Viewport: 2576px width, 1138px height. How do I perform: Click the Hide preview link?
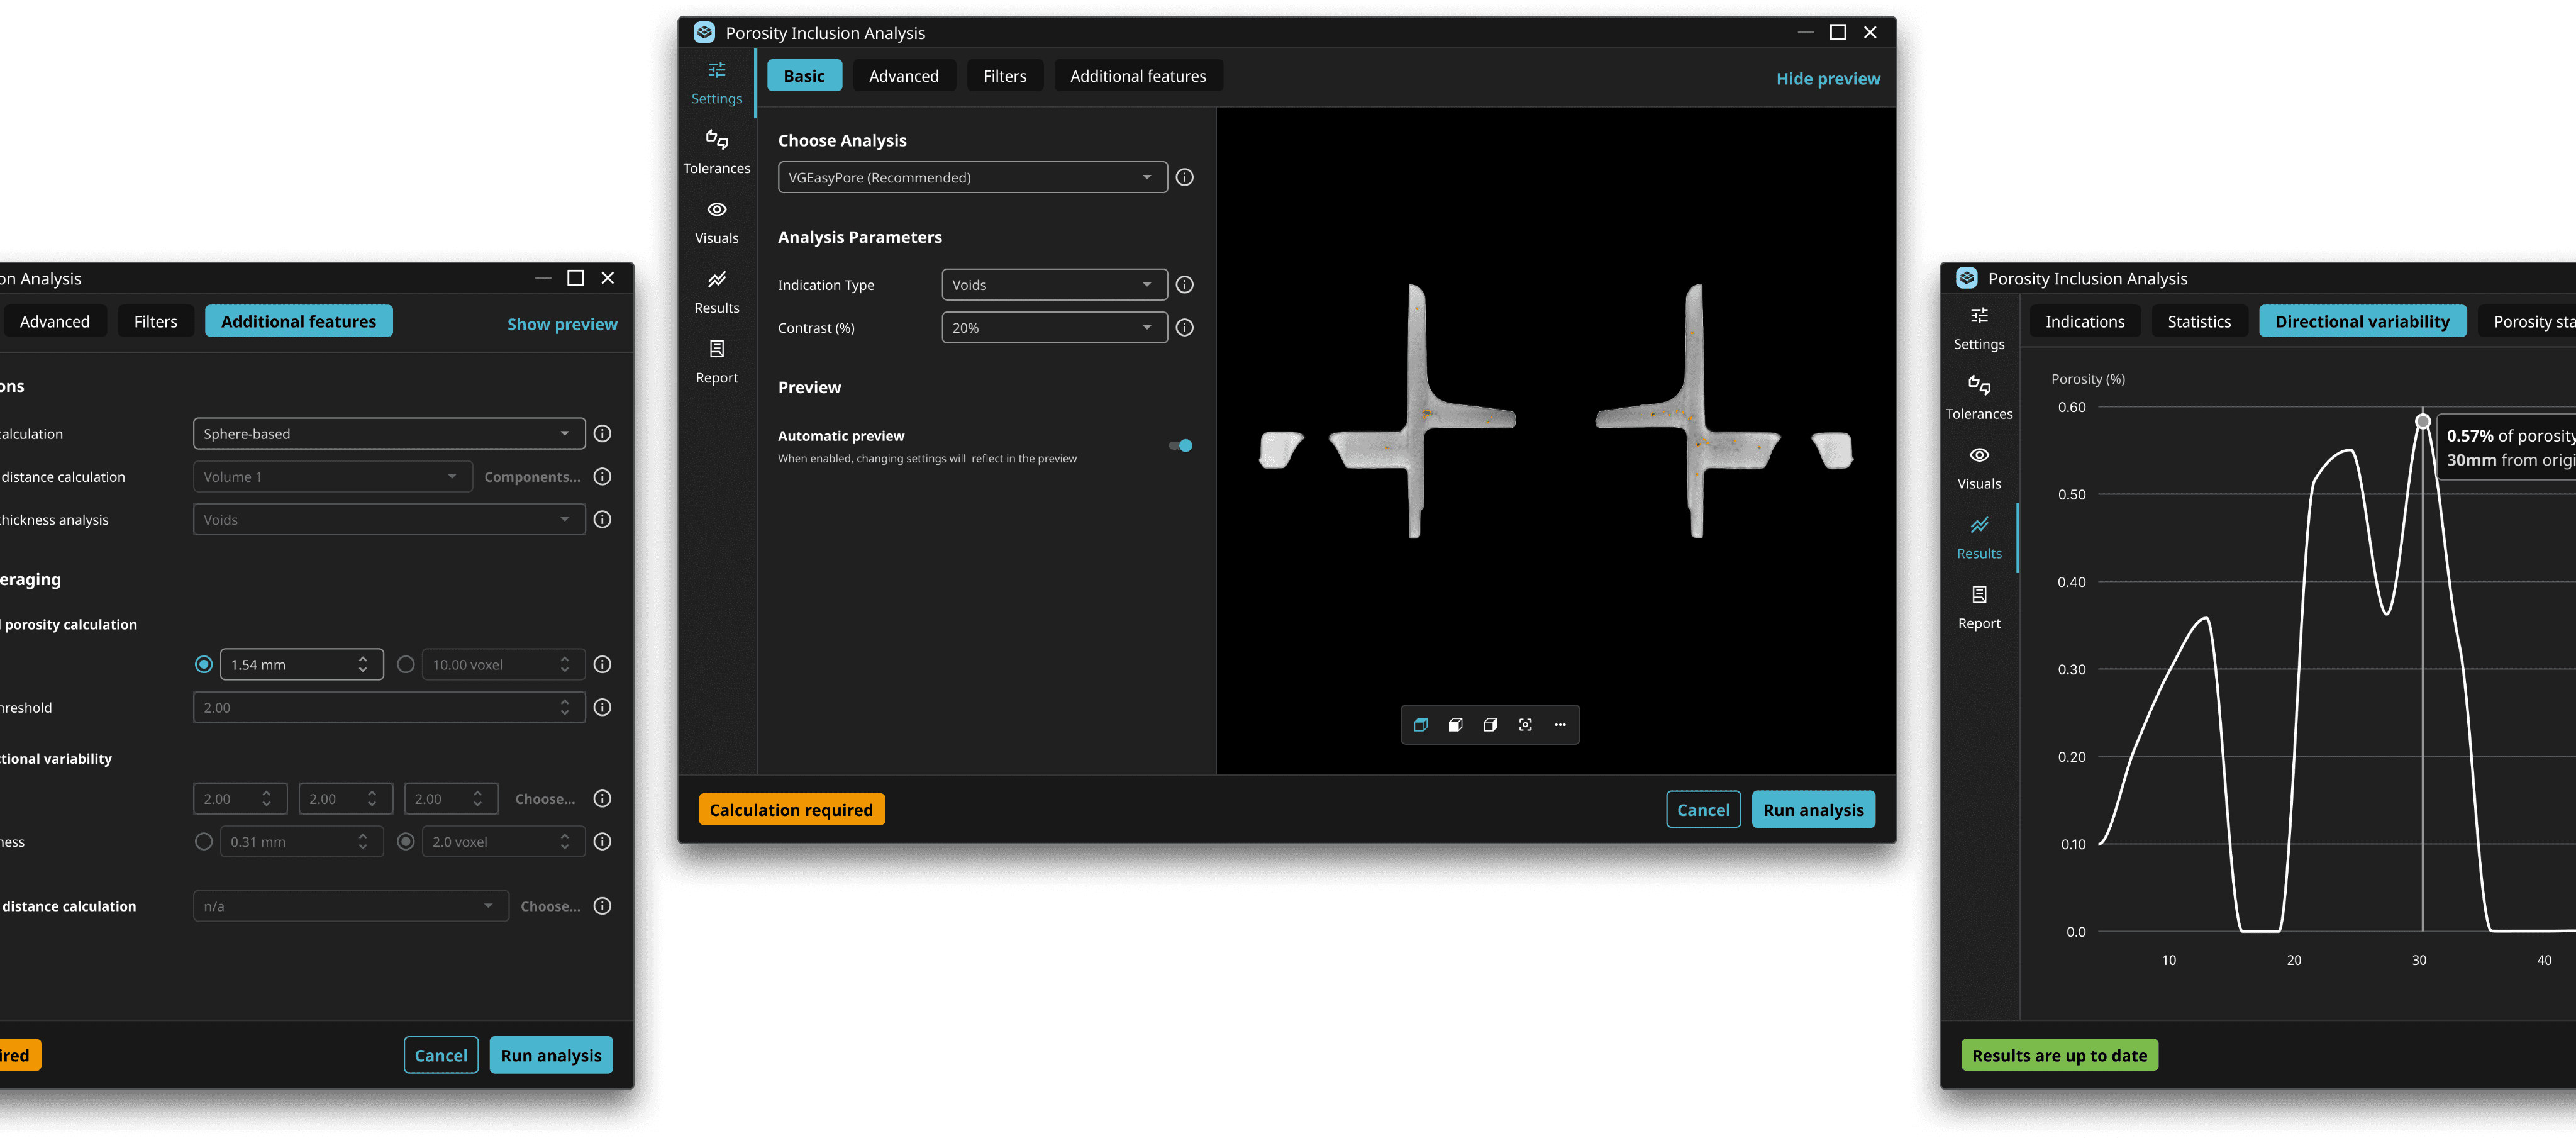[x=1827, y=79]
